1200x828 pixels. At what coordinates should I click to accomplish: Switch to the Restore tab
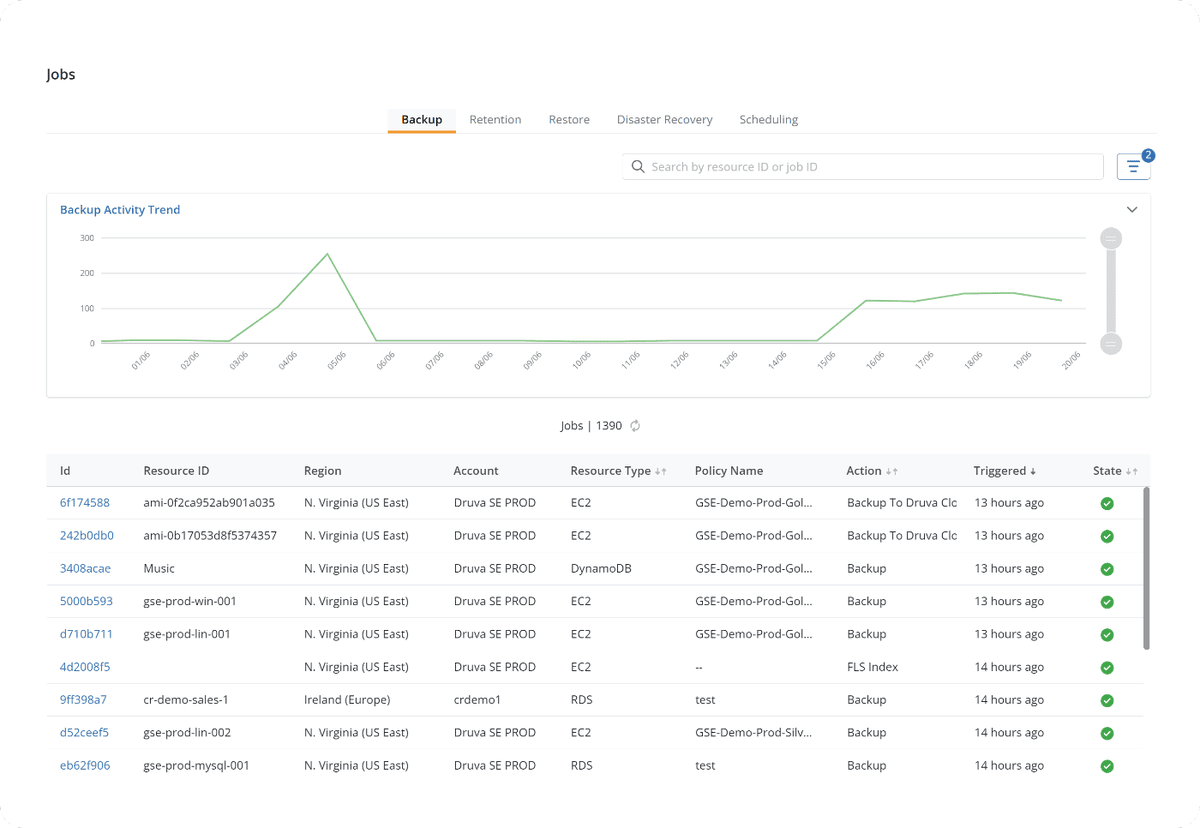[x=569, y=119]
